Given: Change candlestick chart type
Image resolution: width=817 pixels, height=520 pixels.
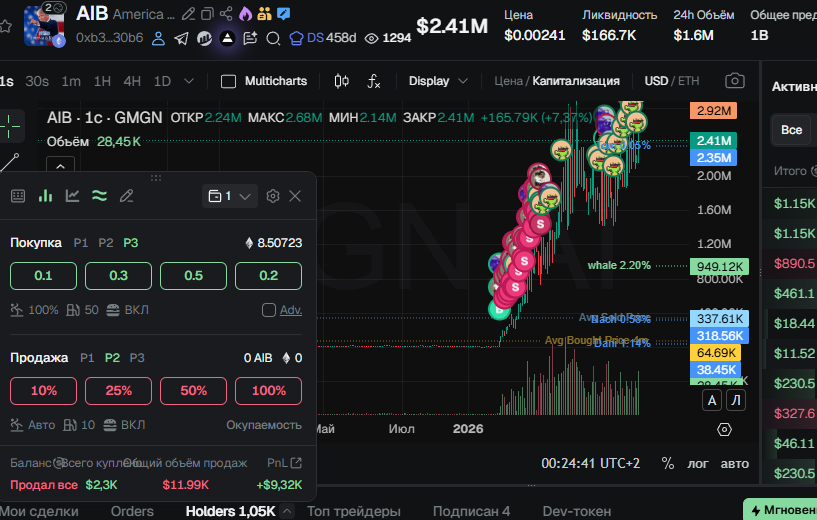Looking at the screenshot, I should coord(342,81).
